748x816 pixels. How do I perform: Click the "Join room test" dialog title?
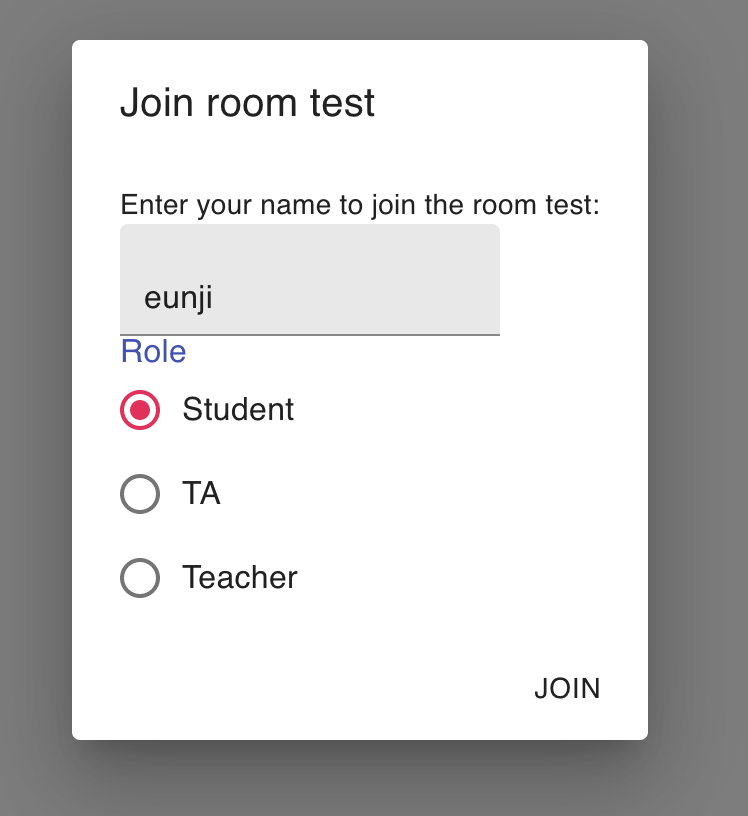pyautogui.click(x=247, y=104)
